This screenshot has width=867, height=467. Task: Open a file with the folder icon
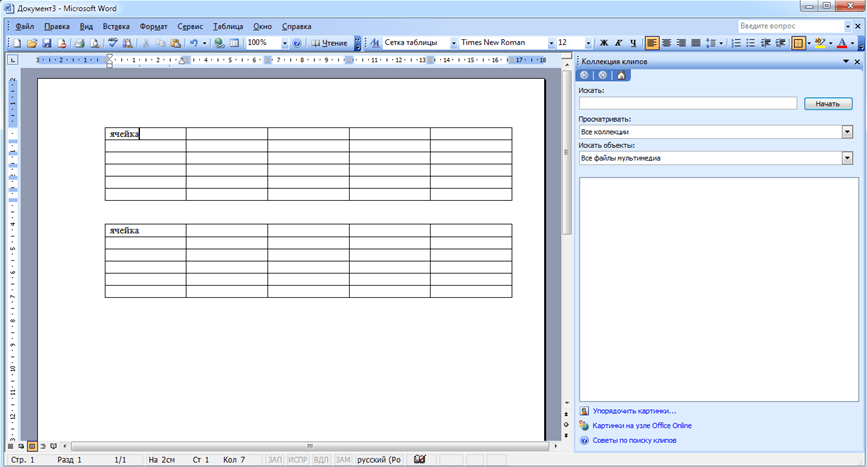32,44
